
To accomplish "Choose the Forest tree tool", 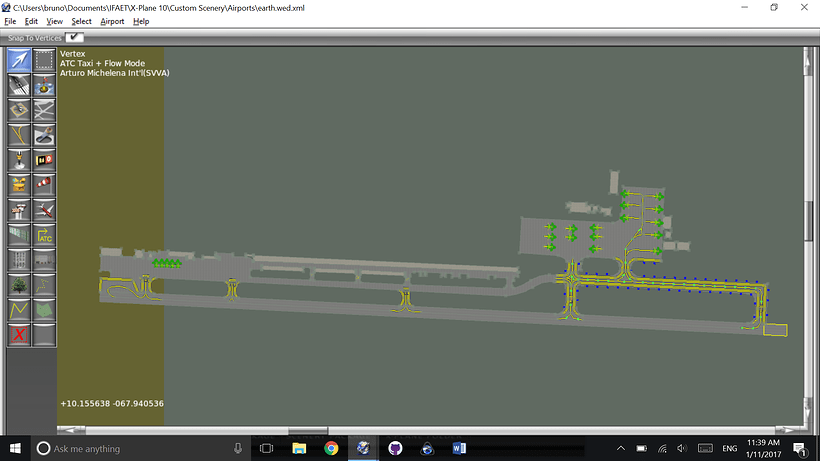I will 19,285.
